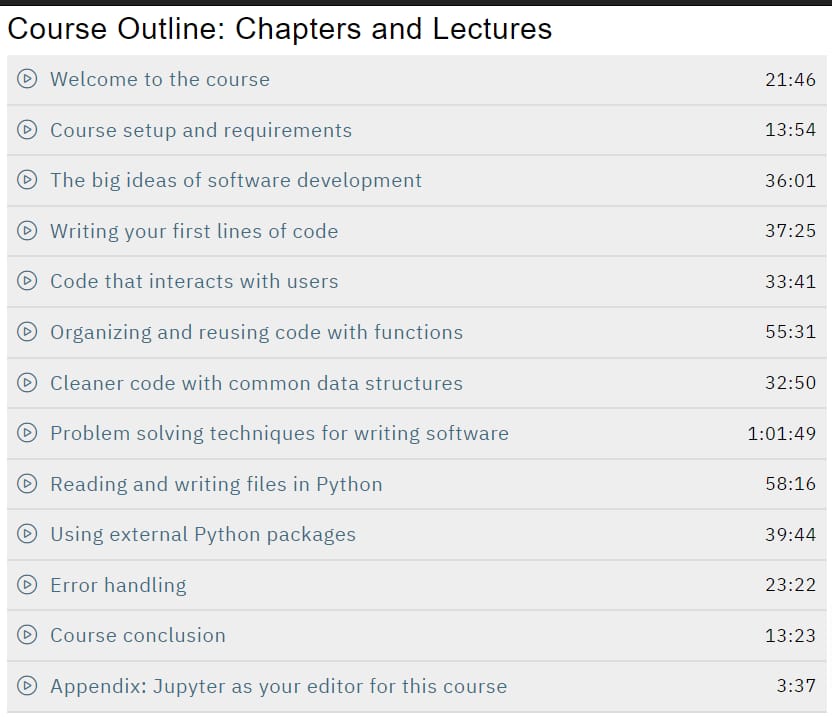This screenshot has height=717, width=832.
Task: Open Cleaner code with common data structures
Action: click(x=257, y=383)
